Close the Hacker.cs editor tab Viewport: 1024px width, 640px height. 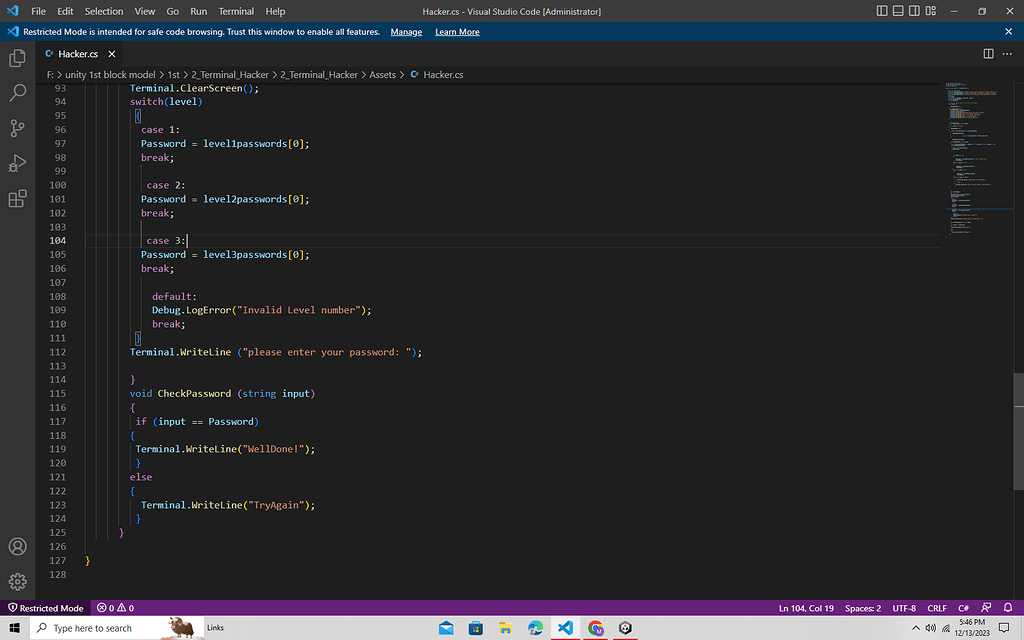[x=112, y=54]
